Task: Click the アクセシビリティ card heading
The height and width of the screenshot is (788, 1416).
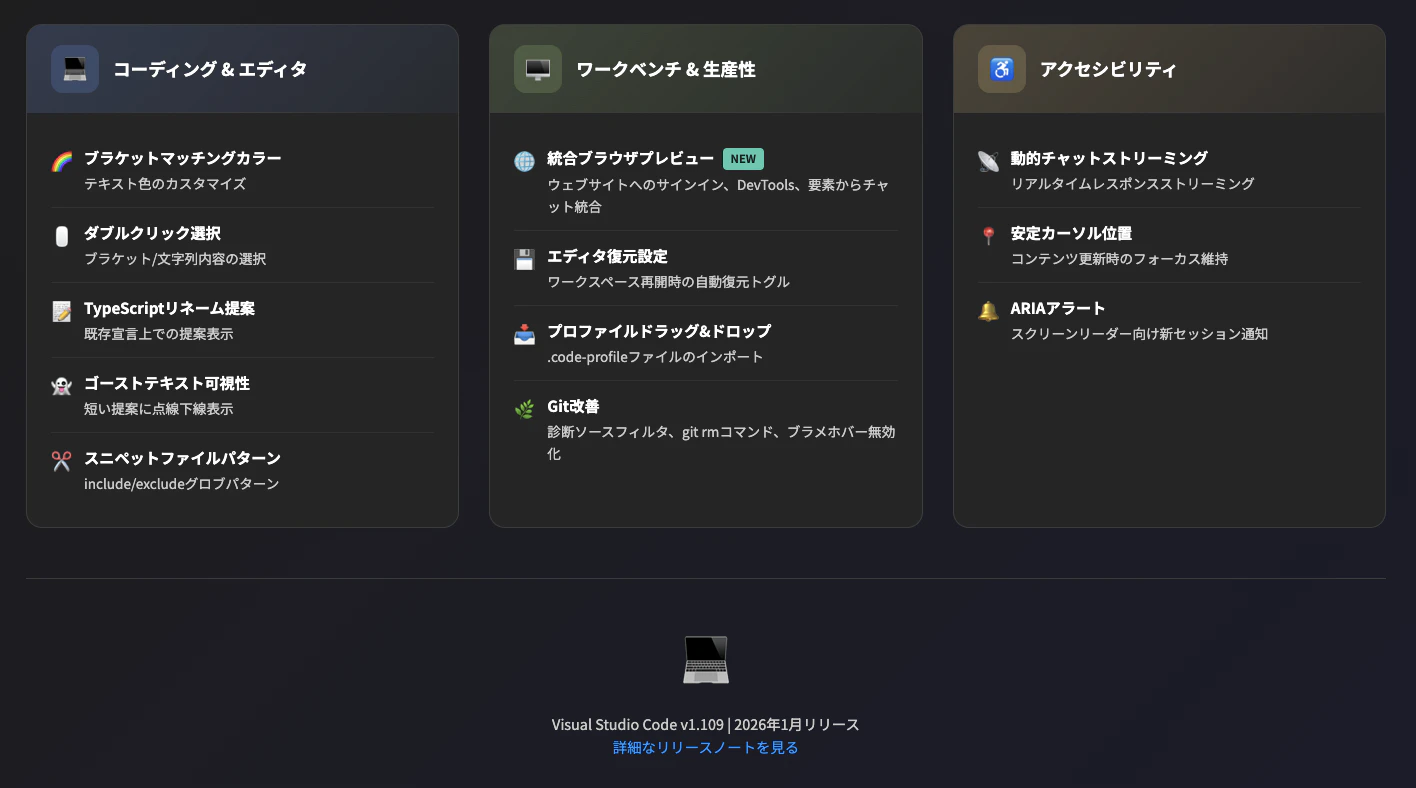Action: point(1108,69)
